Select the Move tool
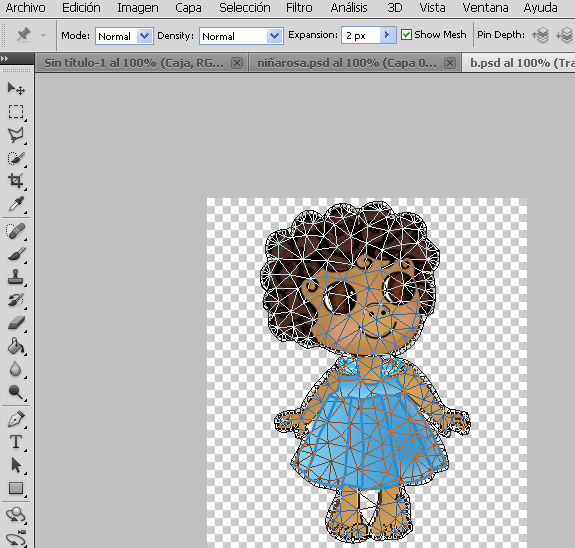The height and width of the screenshot is (548, 575). coord(16,89)
